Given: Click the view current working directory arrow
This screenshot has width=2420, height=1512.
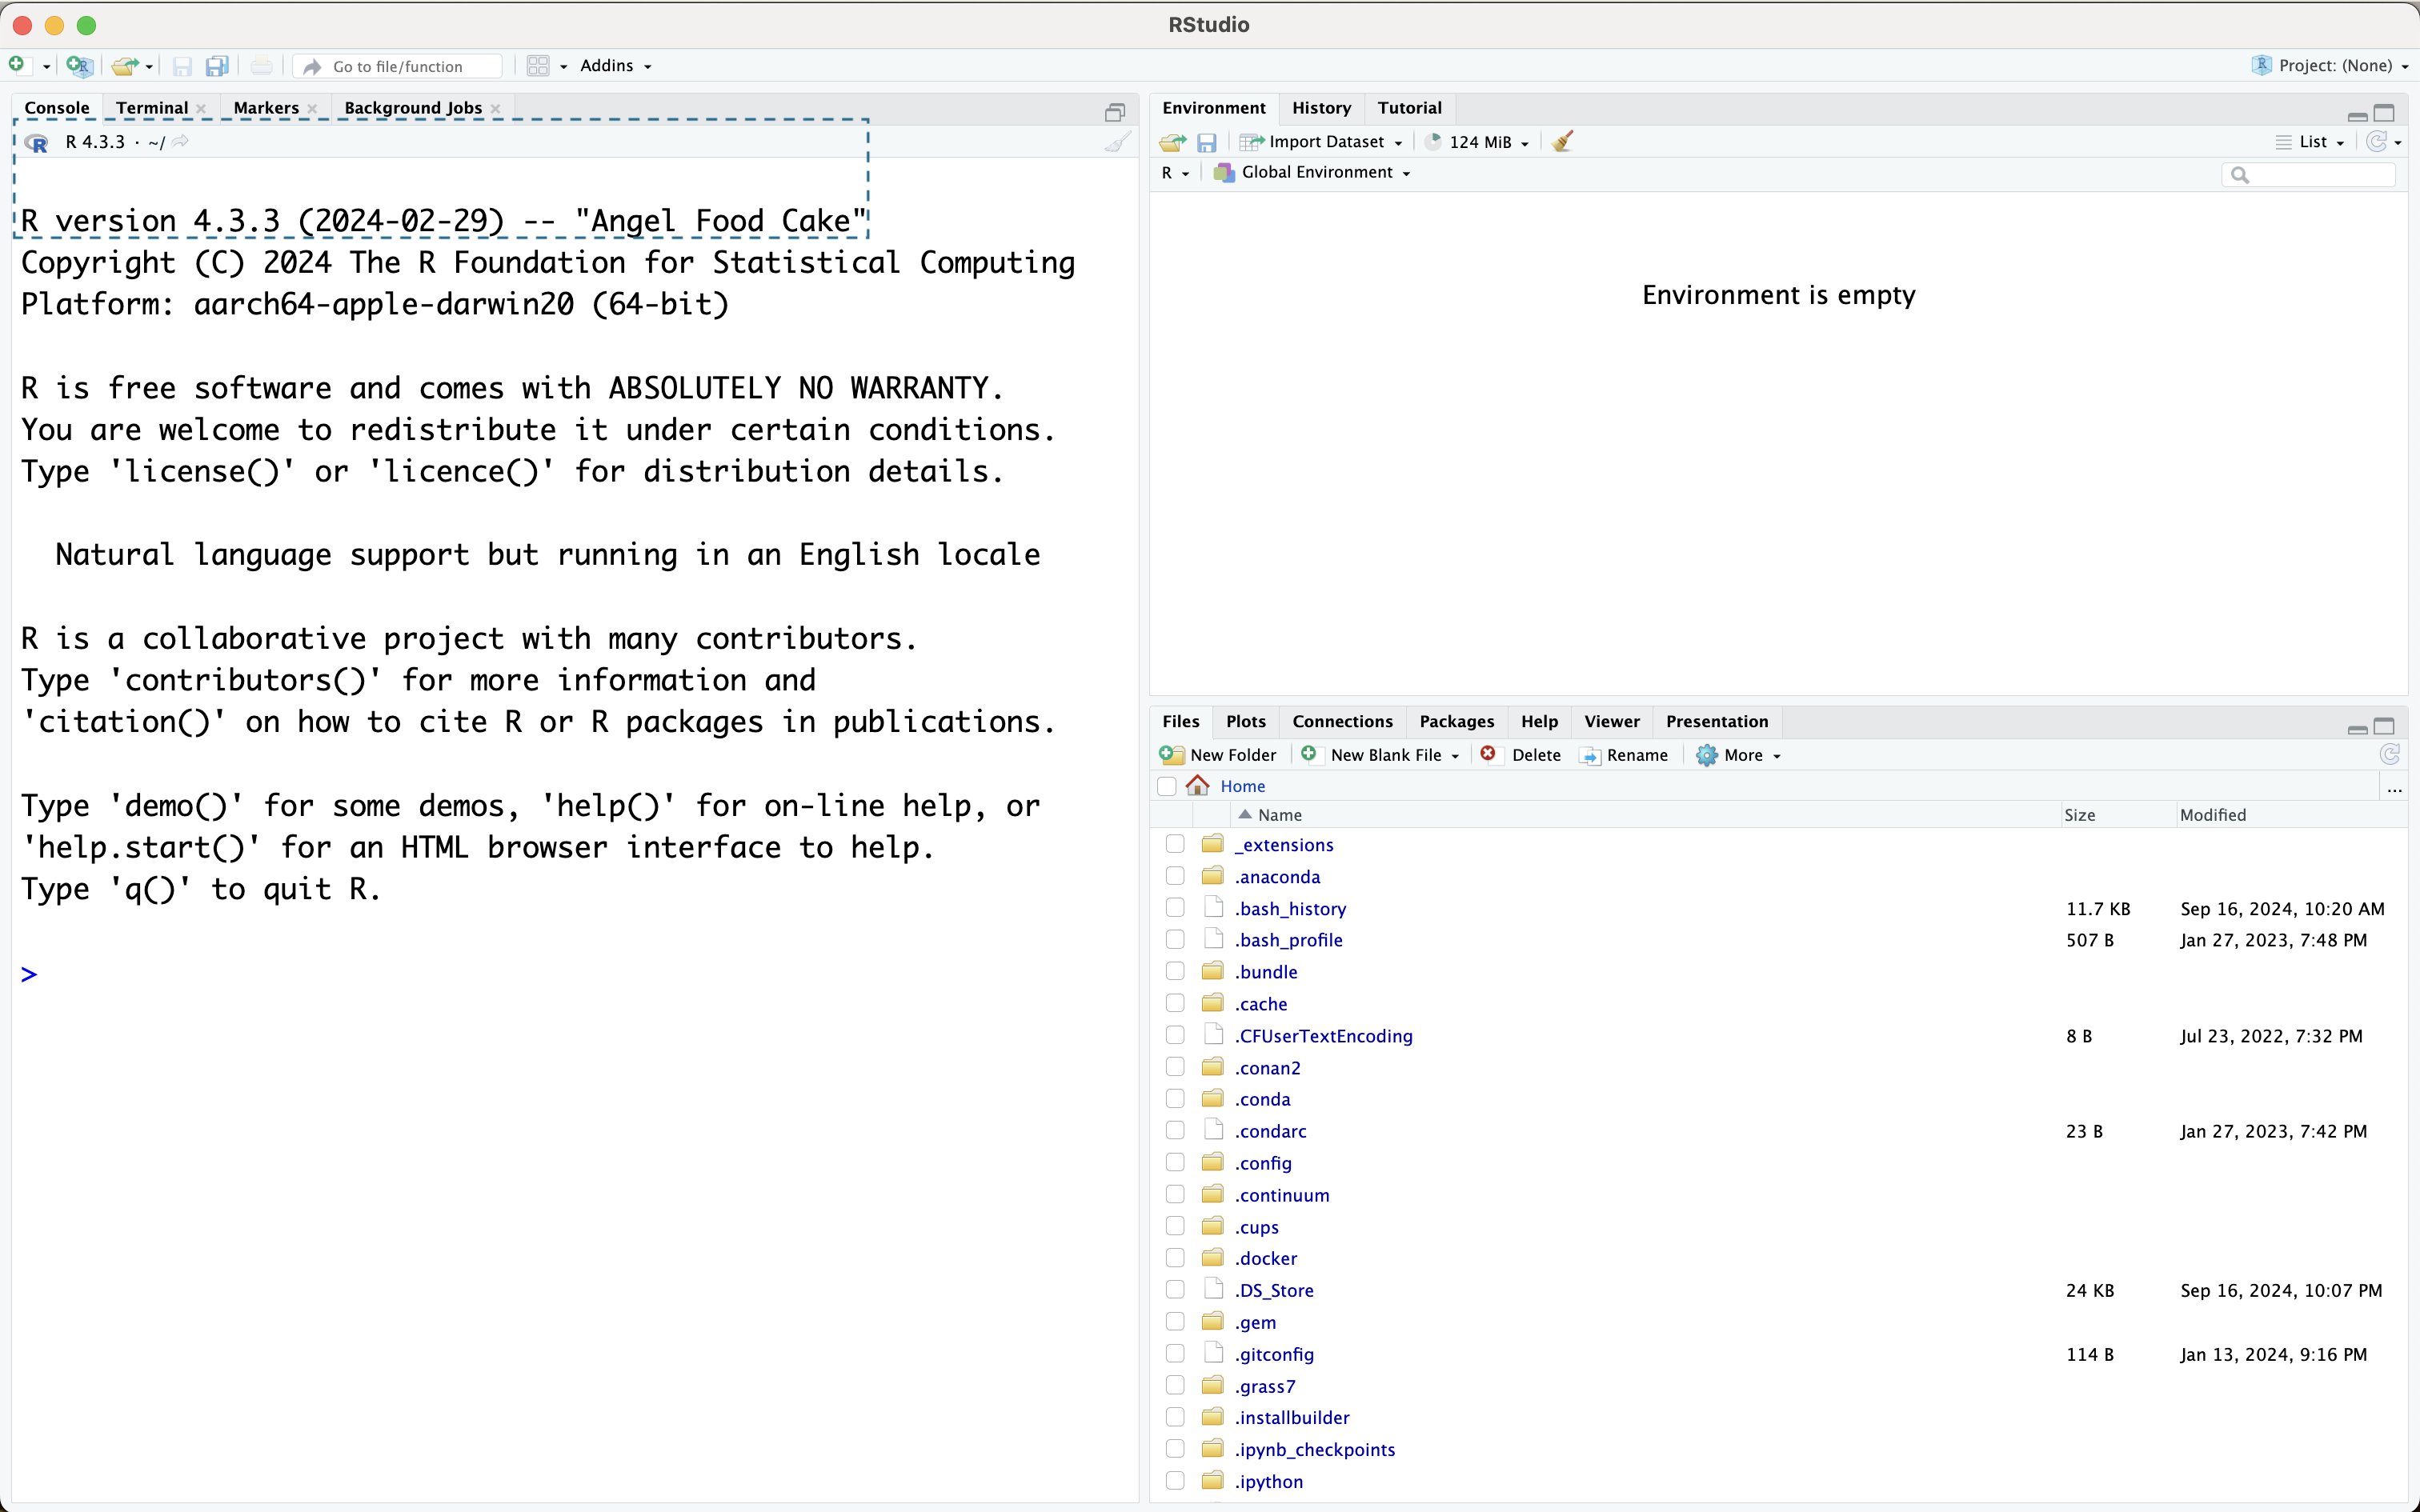Looking at the screenshot, I should tap(180, 142).
